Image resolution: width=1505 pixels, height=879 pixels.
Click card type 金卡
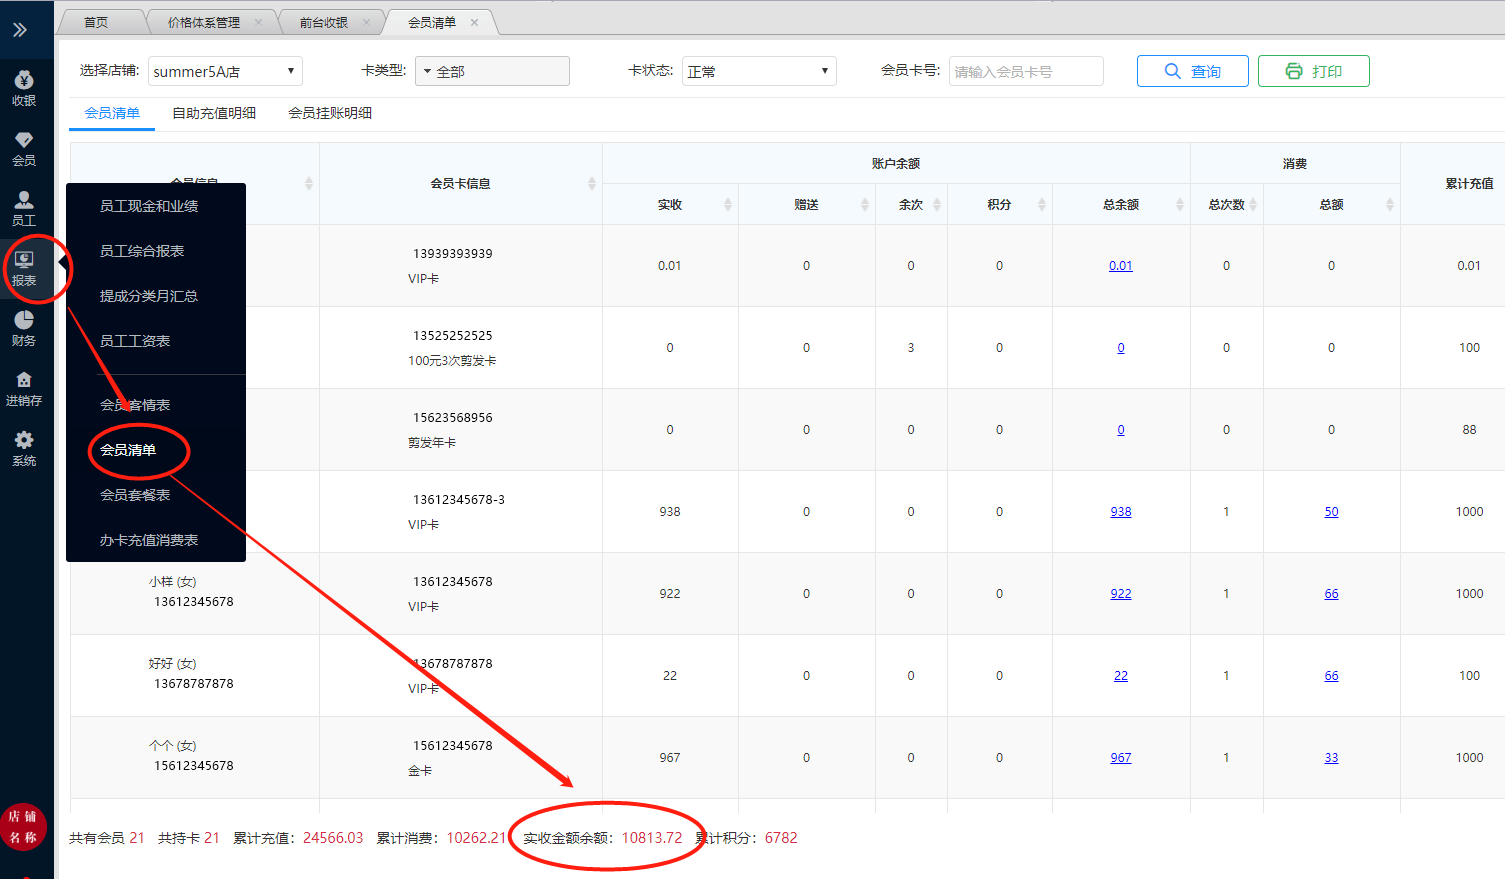pos(420,771)
